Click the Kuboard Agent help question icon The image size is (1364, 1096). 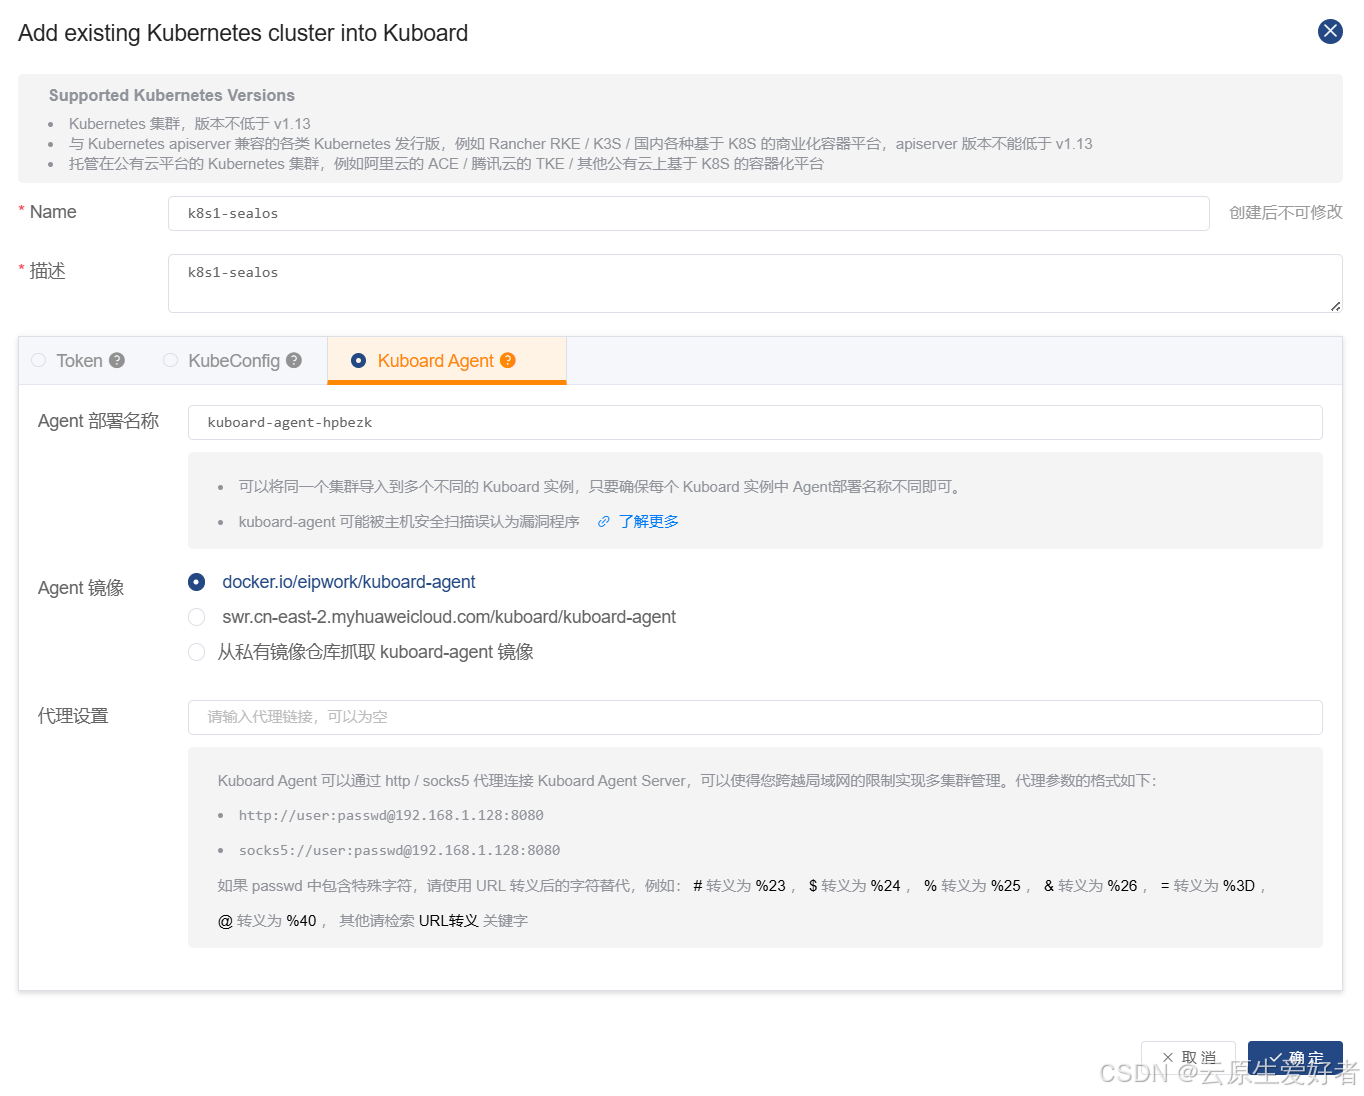pyautogui.click(x=508, y=360)
